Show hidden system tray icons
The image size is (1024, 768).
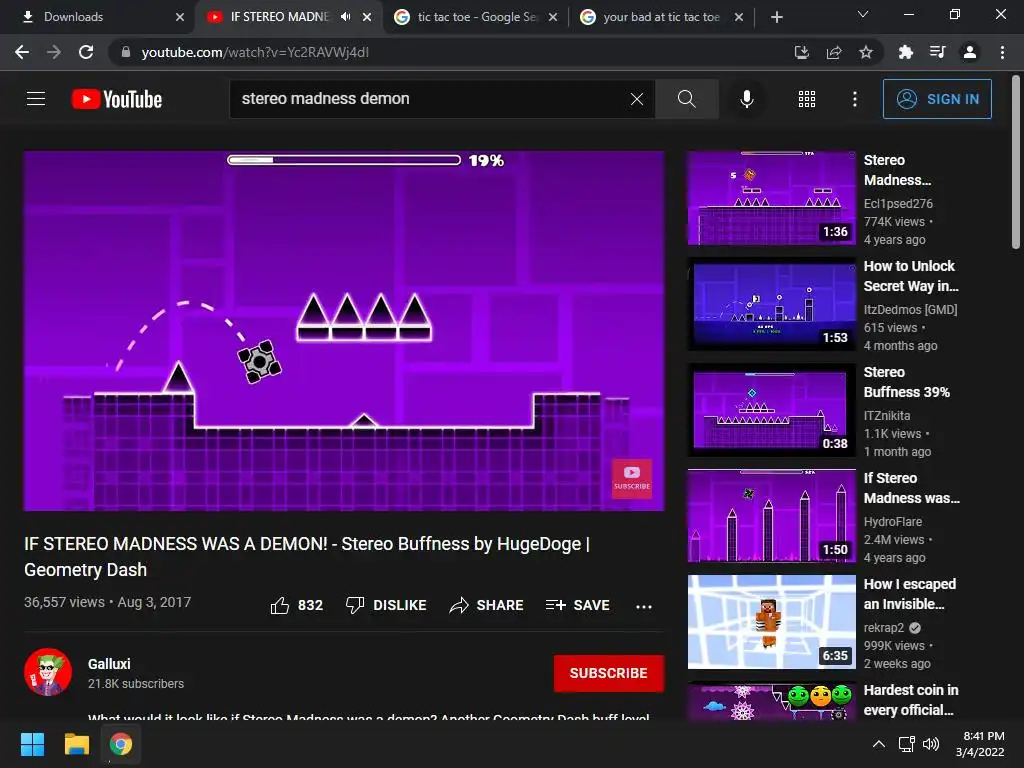(x=879, y=744)
